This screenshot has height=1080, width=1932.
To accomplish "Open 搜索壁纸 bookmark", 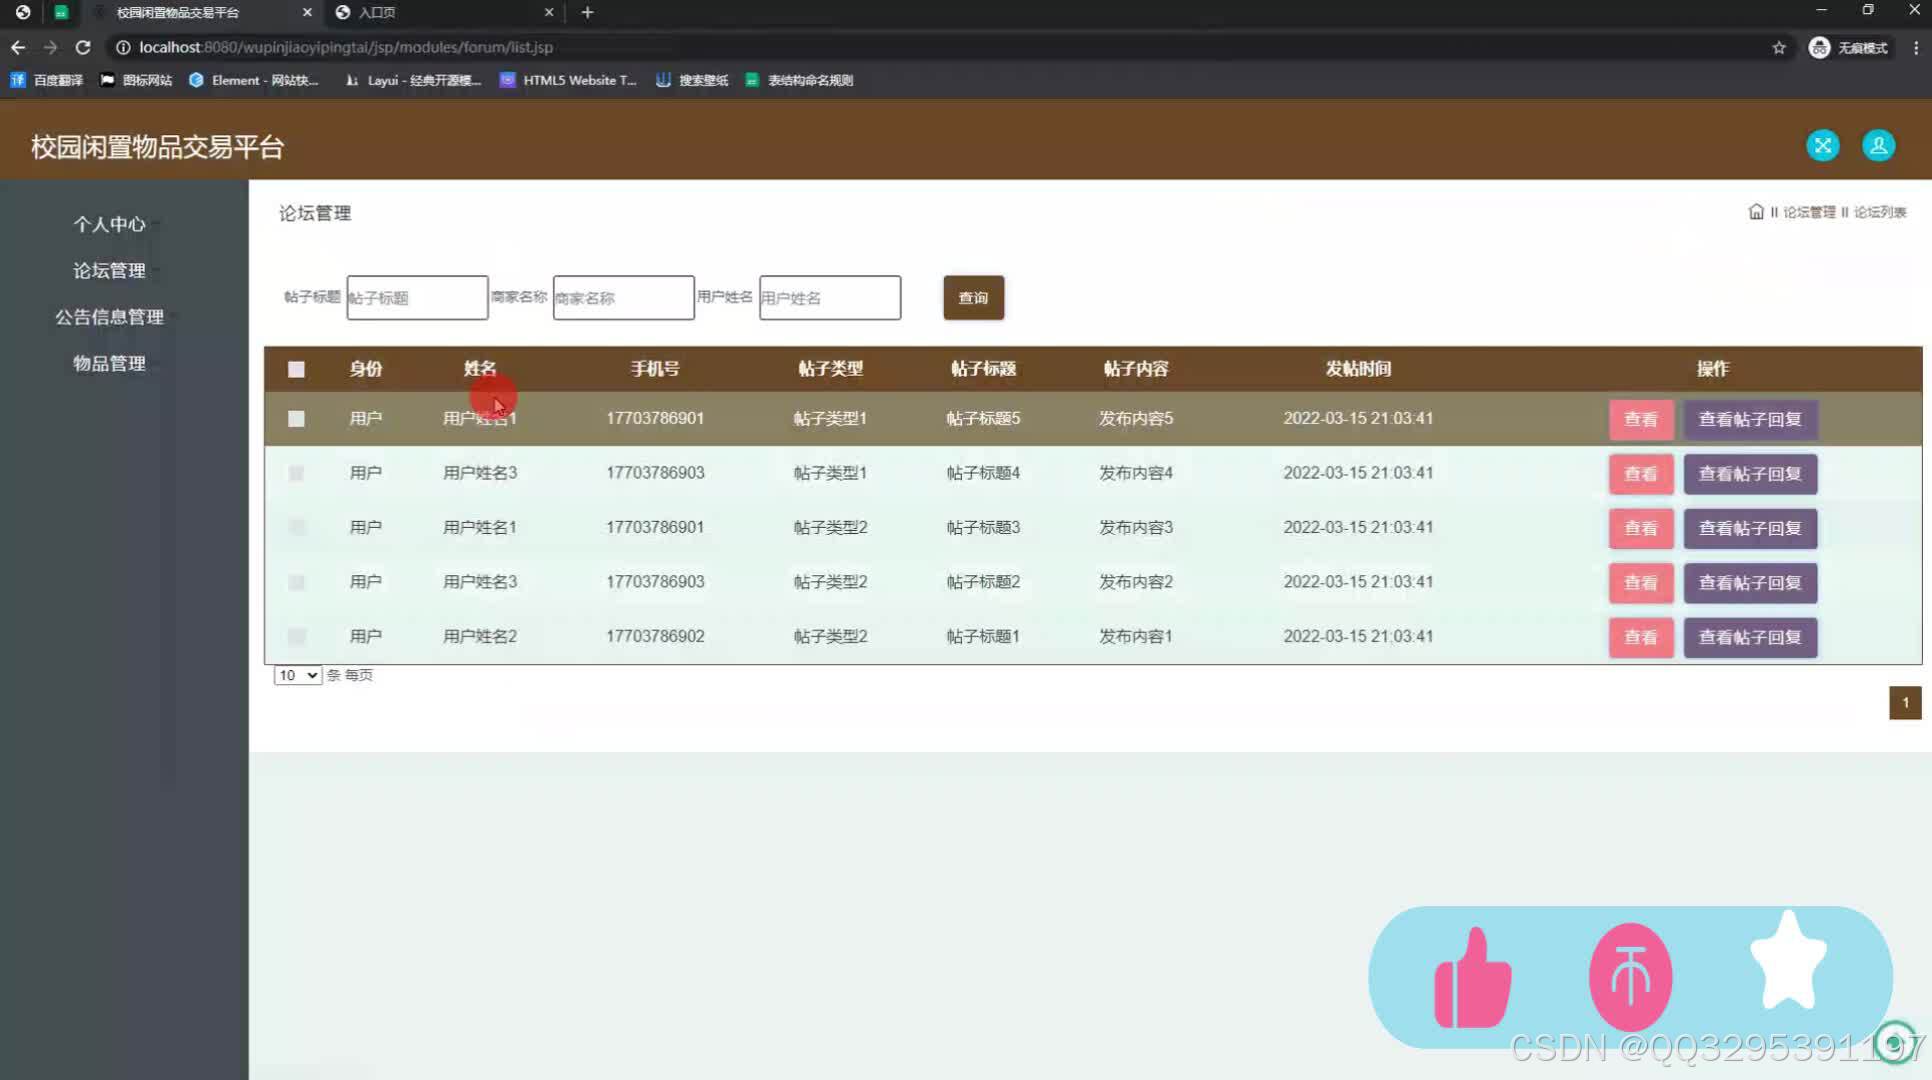I will pyautogui.click(x=692, y=80).
